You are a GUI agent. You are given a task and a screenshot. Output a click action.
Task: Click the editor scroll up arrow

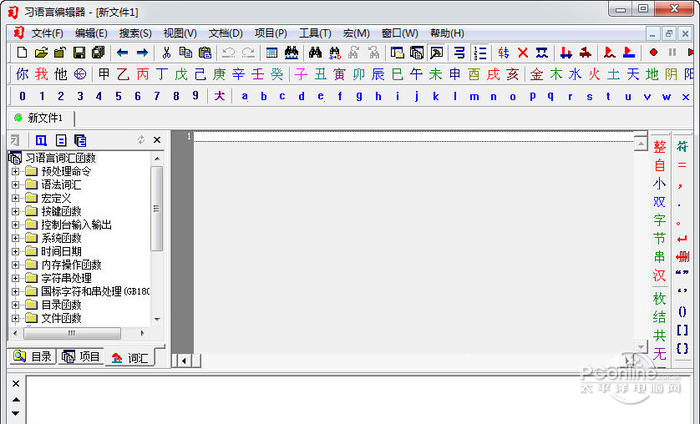coord(641,144)
